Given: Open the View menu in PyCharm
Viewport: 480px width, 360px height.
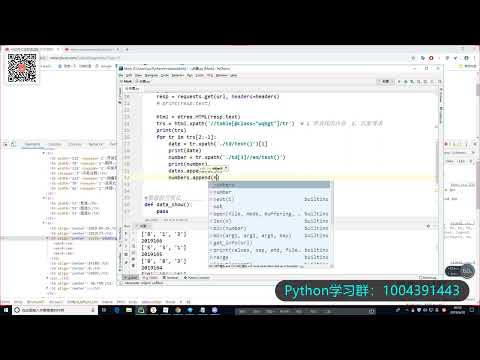Looking at the screenshot, I should tap(138, 75).
